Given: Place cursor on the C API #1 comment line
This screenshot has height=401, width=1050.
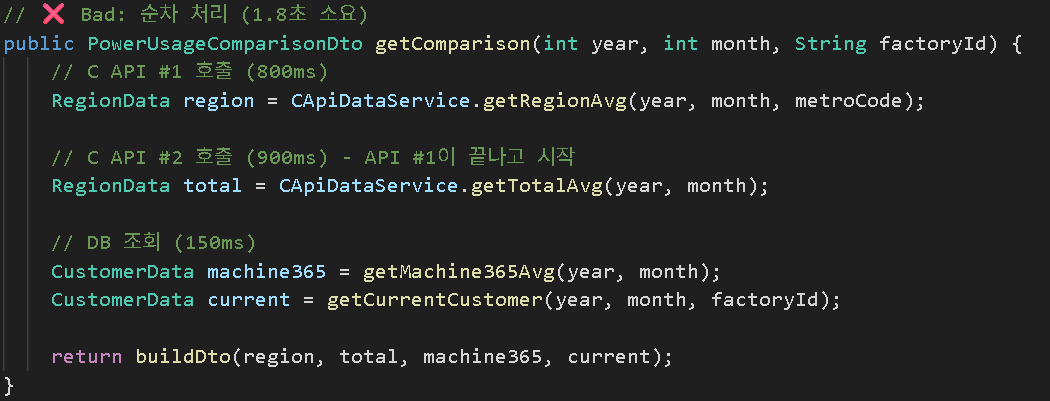Looking at the screenshot, I should click(190, 72).
